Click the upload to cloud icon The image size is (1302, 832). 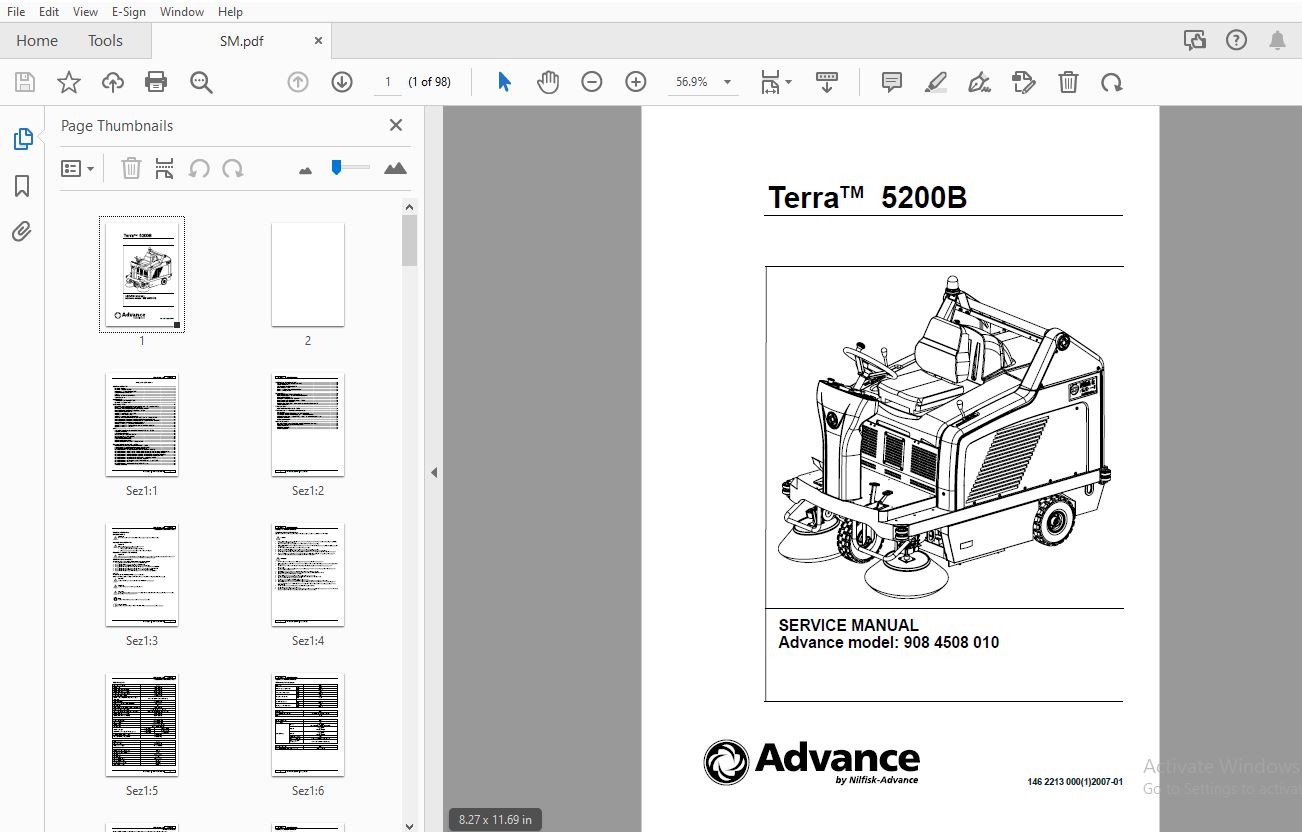113,82
